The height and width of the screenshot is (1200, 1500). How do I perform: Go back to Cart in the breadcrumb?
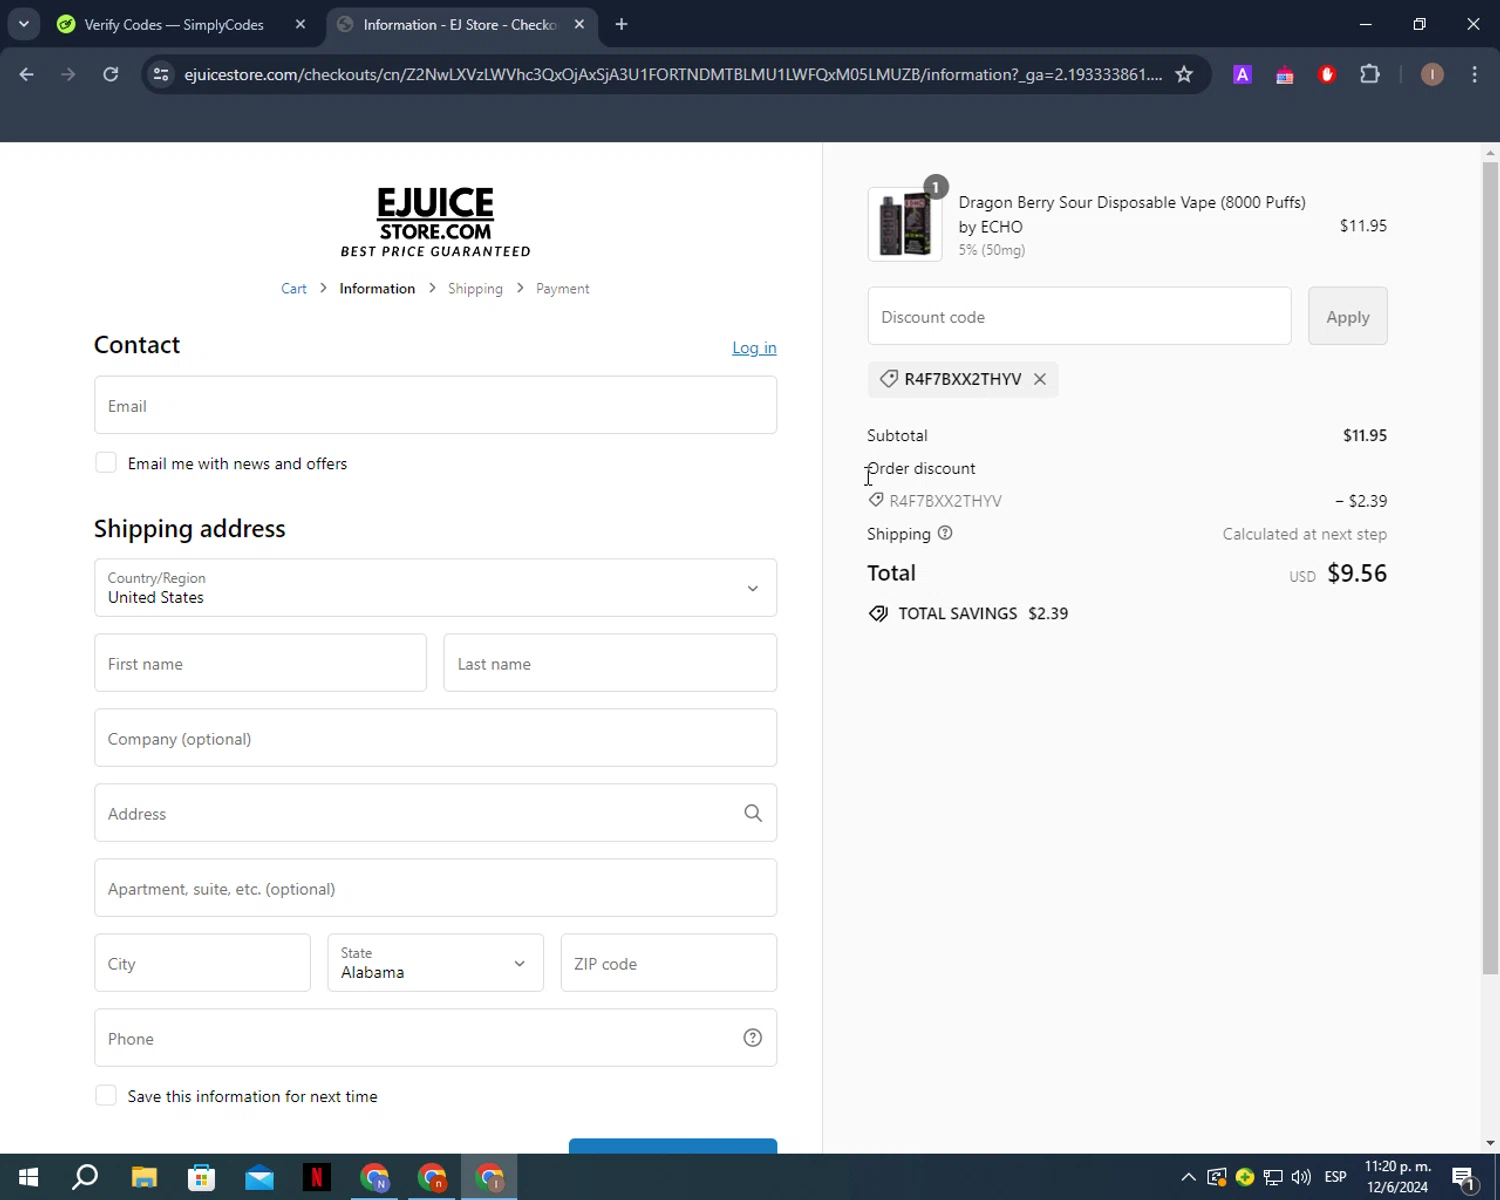coord(293,289)
